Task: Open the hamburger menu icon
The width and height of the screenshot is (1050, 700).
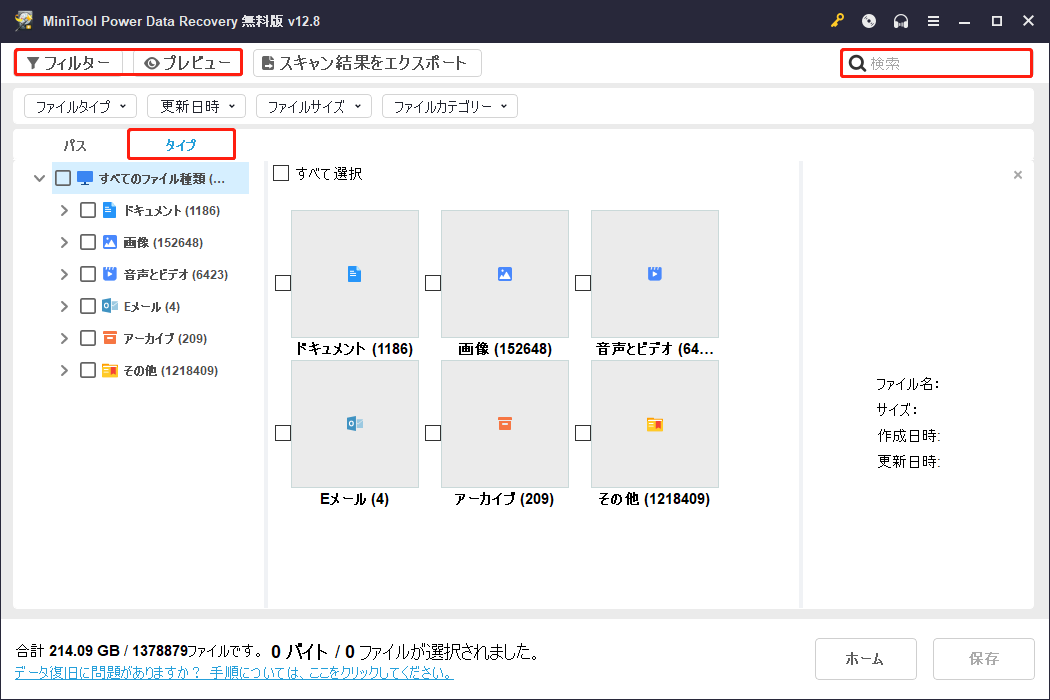Action: coord(932,20)
